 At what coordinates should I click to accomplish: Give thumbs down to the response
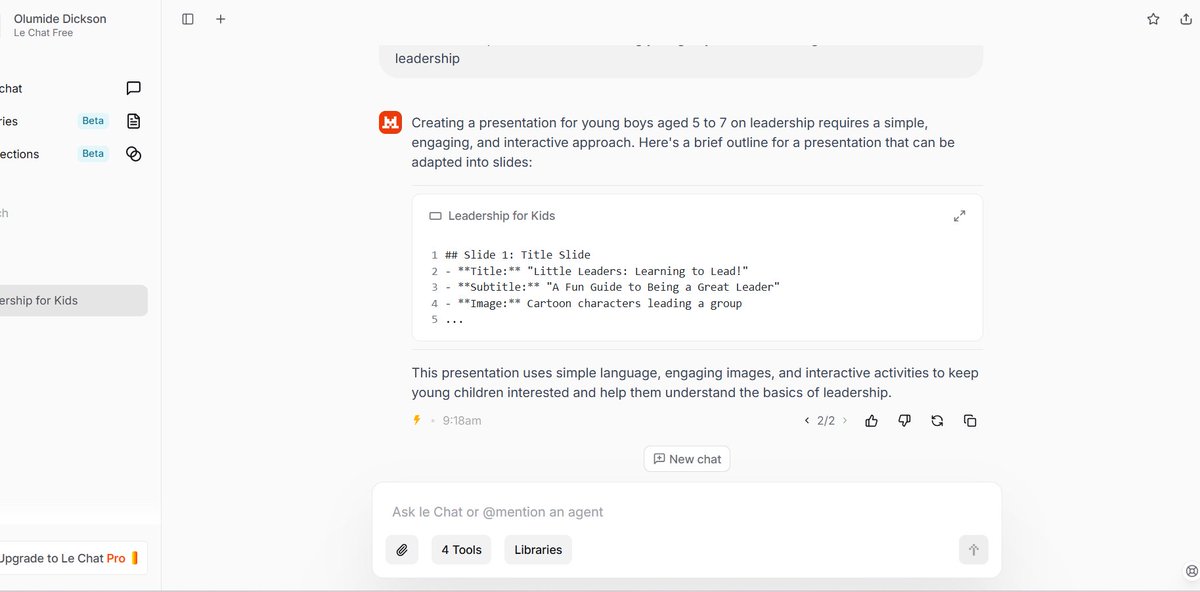pos(905,421)
